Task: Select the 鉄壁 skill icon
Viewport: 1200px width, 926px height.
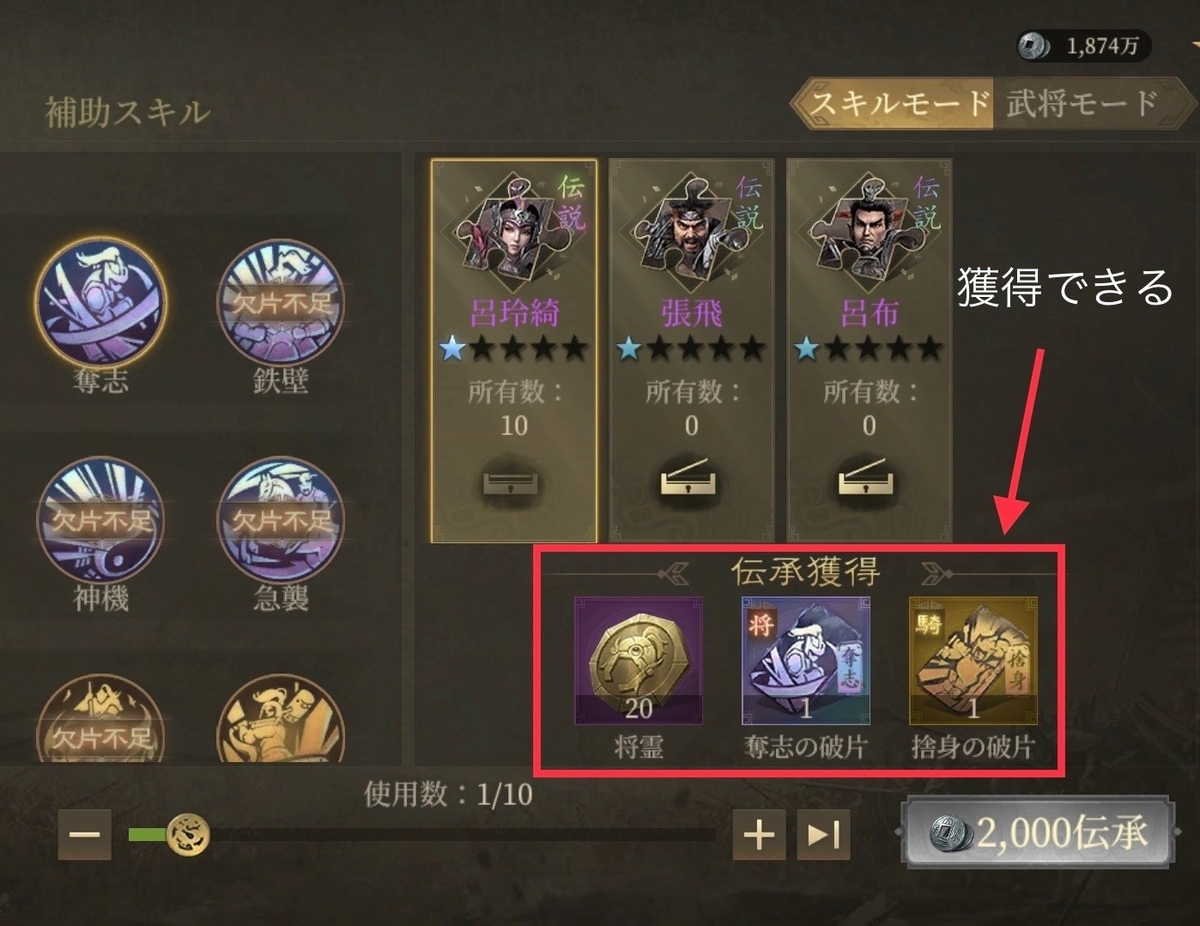Action: pyautogui.click(x=280, y=302)
